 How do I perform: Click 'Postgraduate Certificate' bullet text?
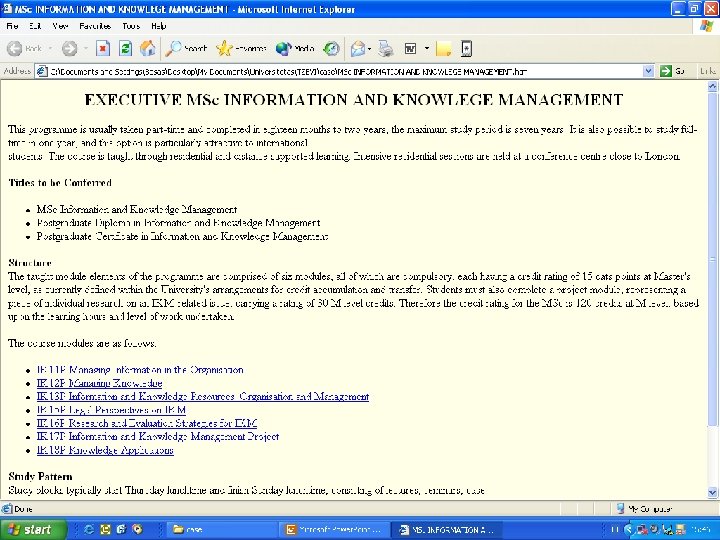tap(182, 236)
